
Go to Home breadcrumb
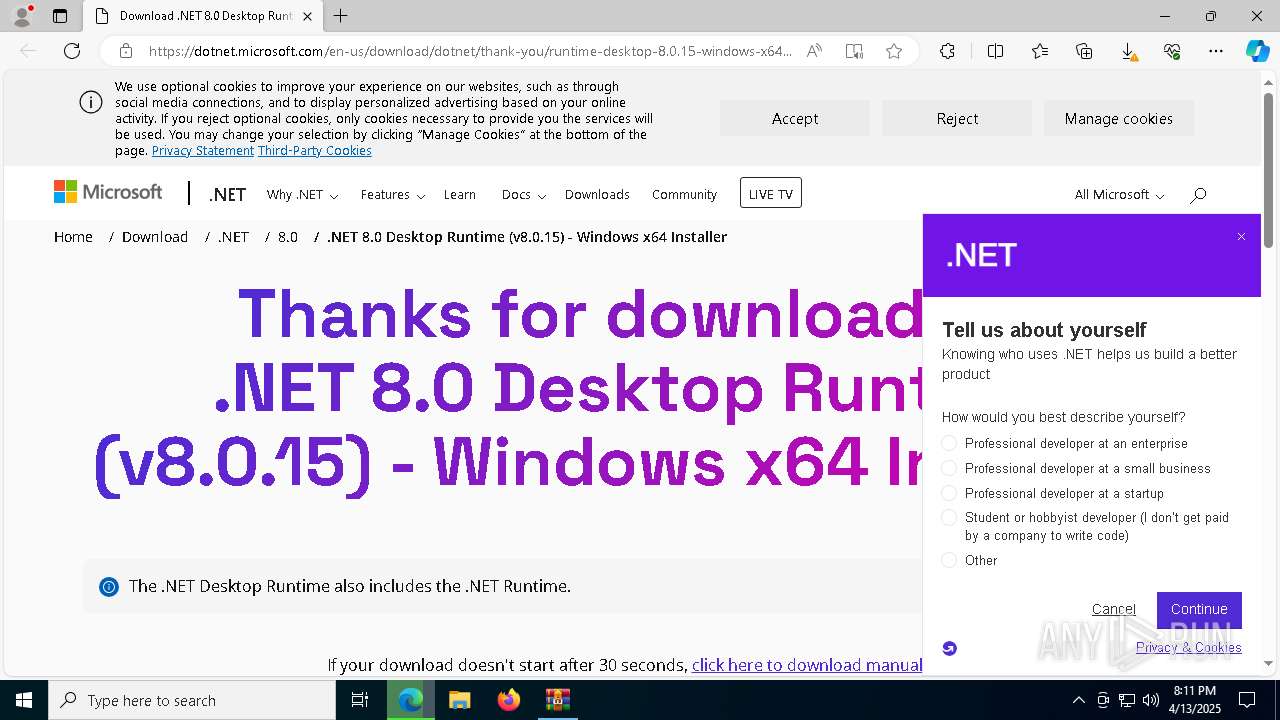pos(73,237)
